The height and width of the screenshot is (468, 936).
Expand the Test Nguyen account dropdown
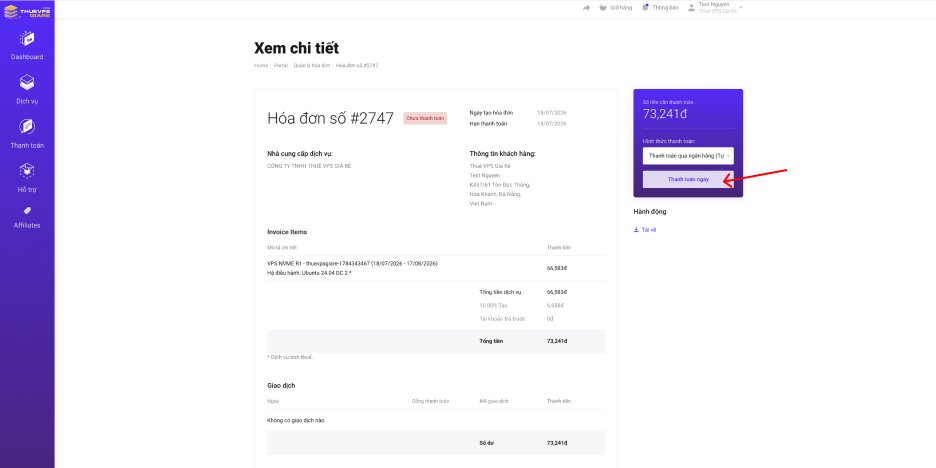(741, 8)
